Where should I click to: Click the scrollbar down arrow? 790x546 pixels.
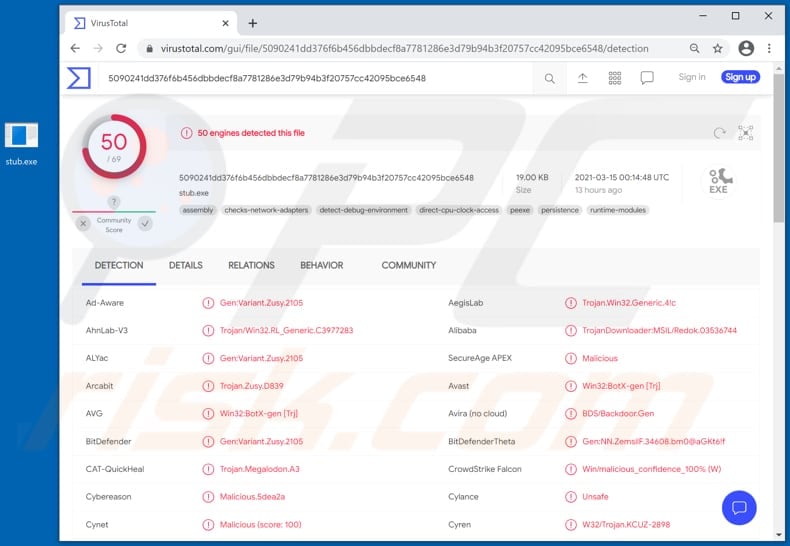click(x=779, y=534)
